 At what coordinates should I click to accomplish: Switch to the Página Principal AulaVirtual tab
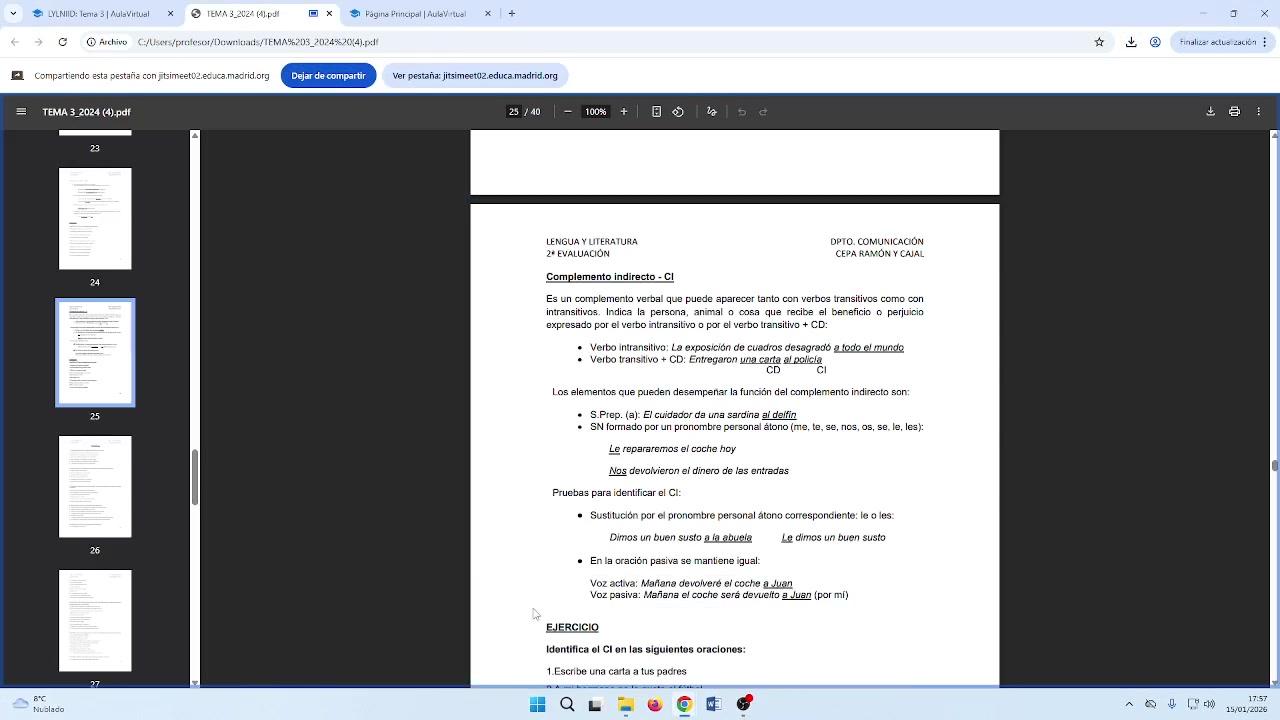click(420, 14)
